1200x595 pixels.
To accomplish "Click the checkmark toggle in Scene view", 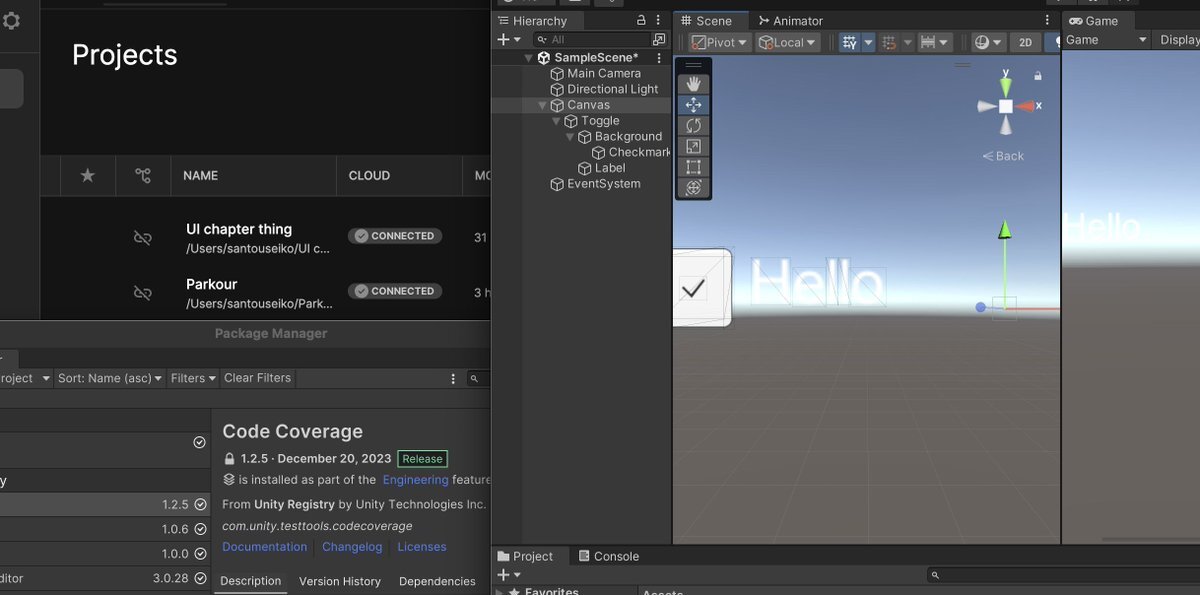I will (693, 288).
